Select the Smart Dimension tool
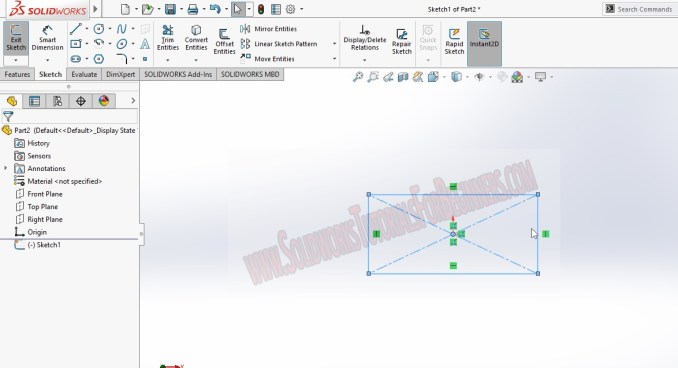The image size is (678, 368). click(47, 38)
